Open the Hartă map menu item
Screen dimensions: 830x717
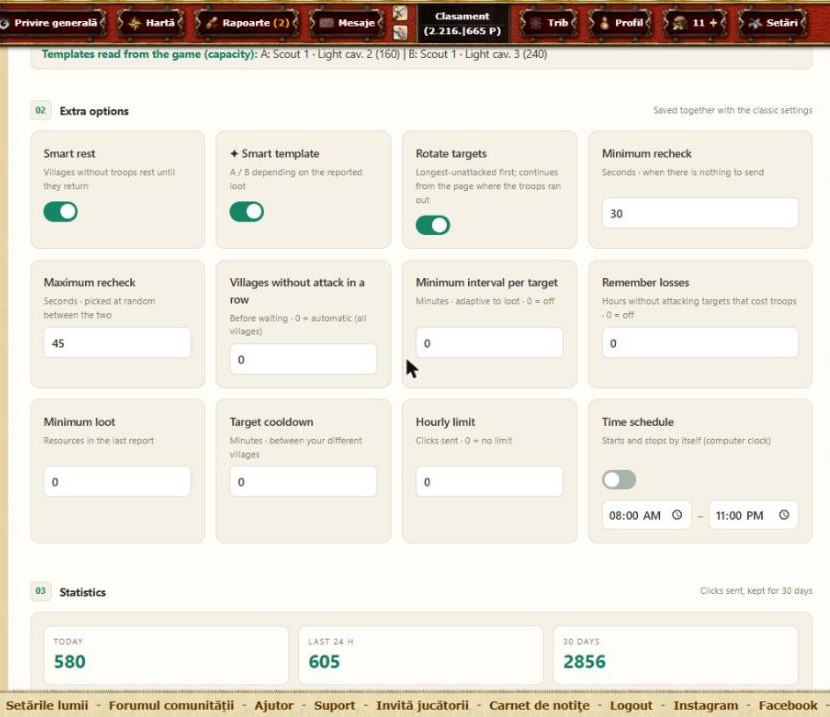(x=151, y=23)
